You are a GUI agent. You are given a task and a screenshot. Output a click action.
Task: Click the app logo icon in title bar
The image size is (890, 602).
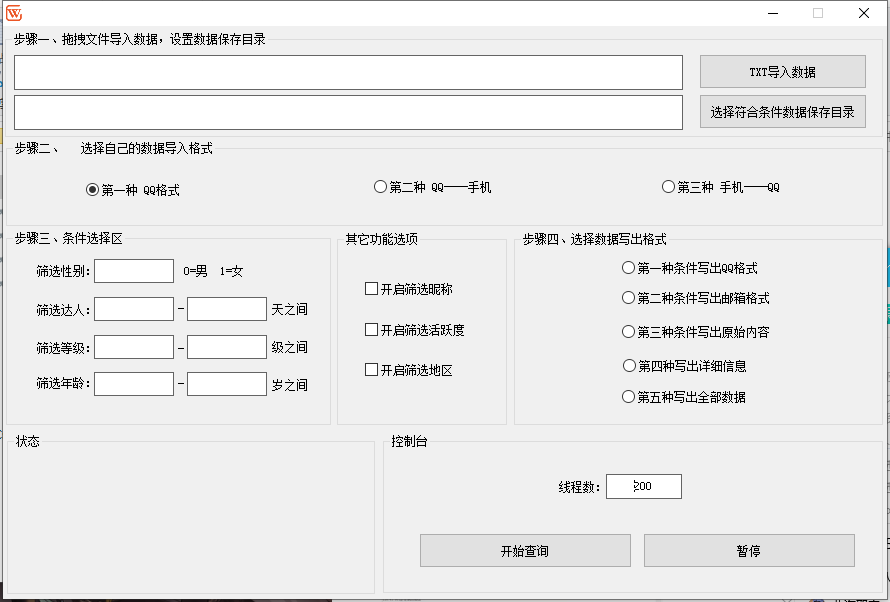point(14,13)
